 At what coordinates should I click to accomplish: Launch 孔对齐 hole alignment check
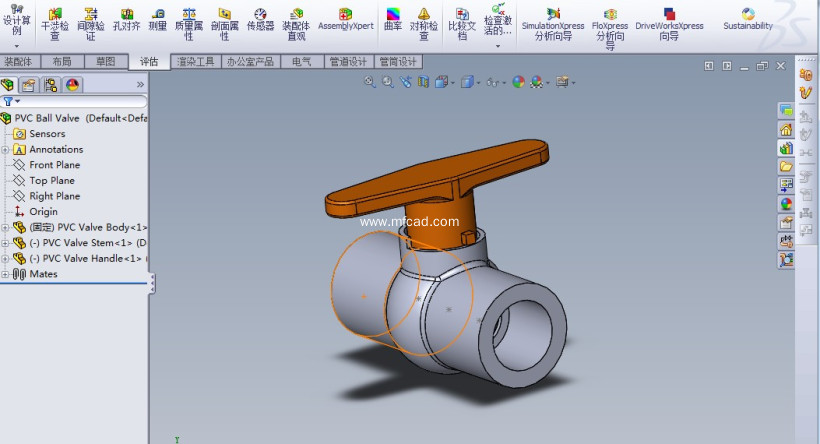[x=127, y=19]
